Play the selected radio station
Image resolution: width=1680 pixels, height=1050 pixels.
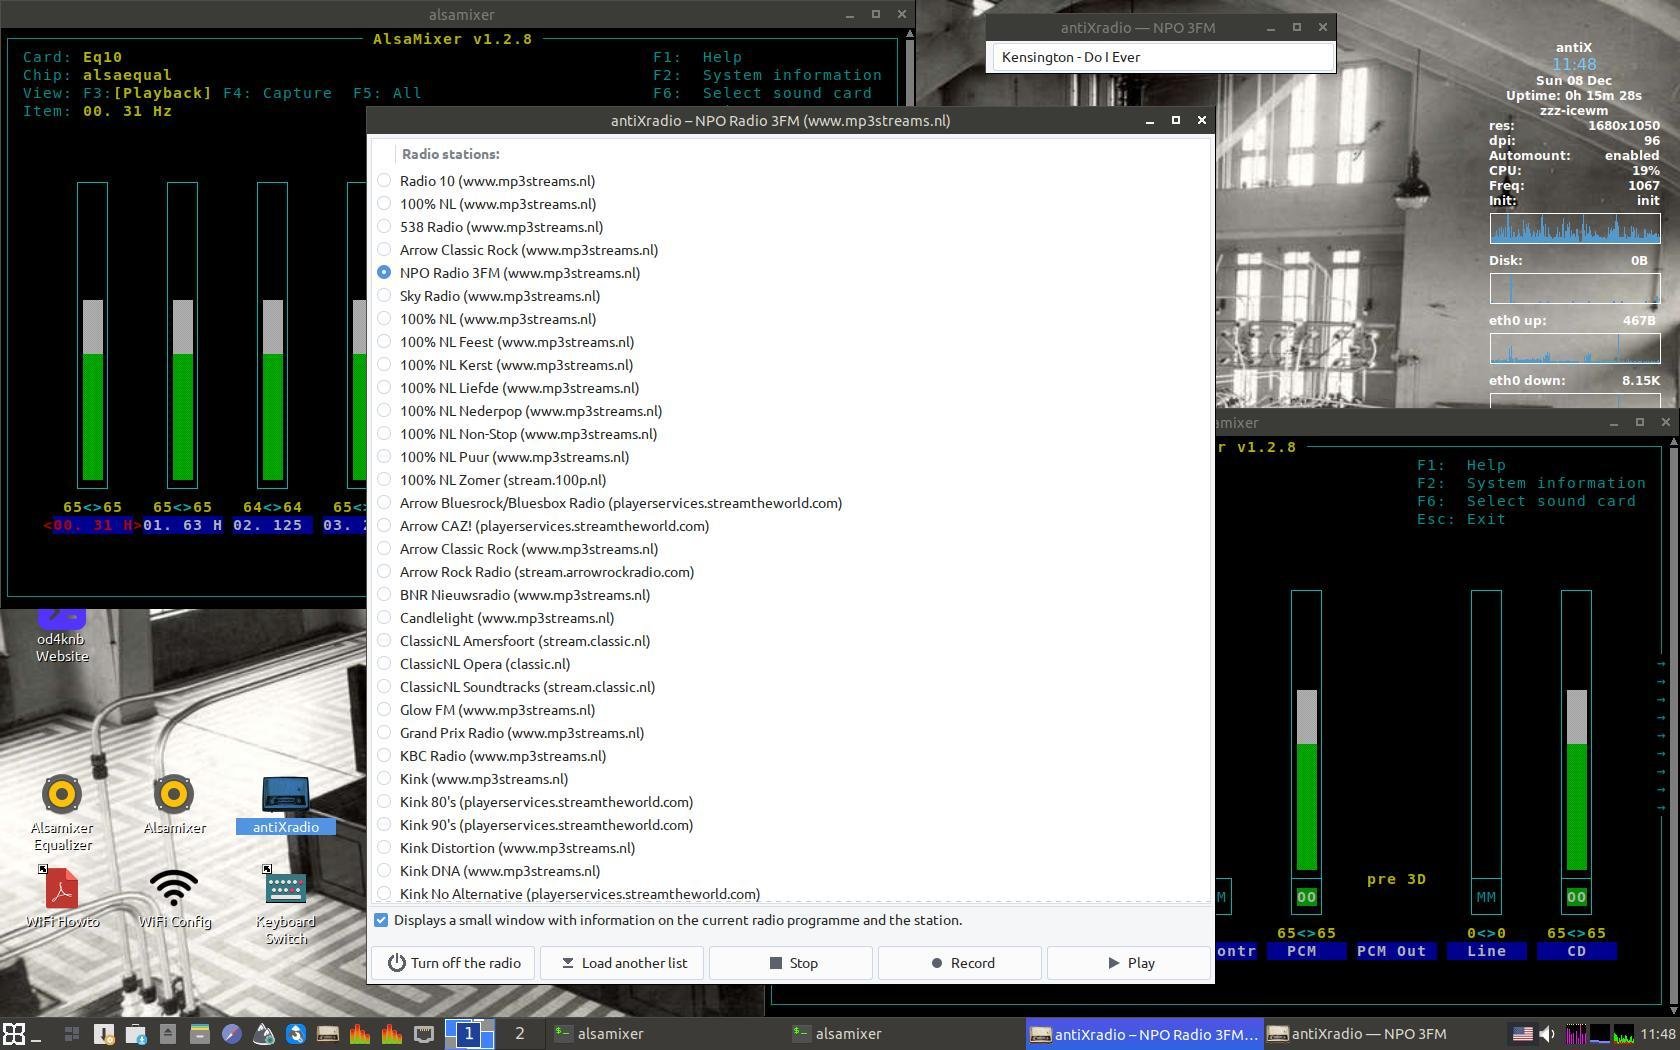[x=1129, y=963]
